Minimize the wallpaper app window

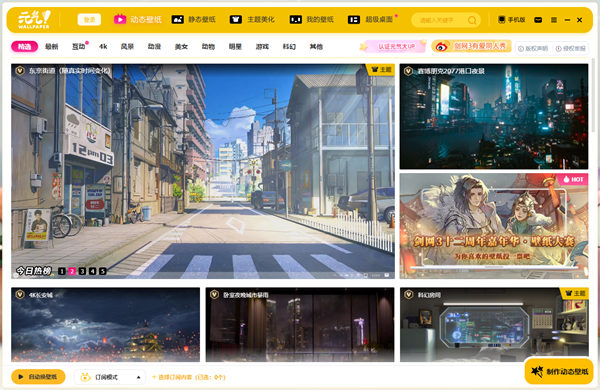pos(567,20)
